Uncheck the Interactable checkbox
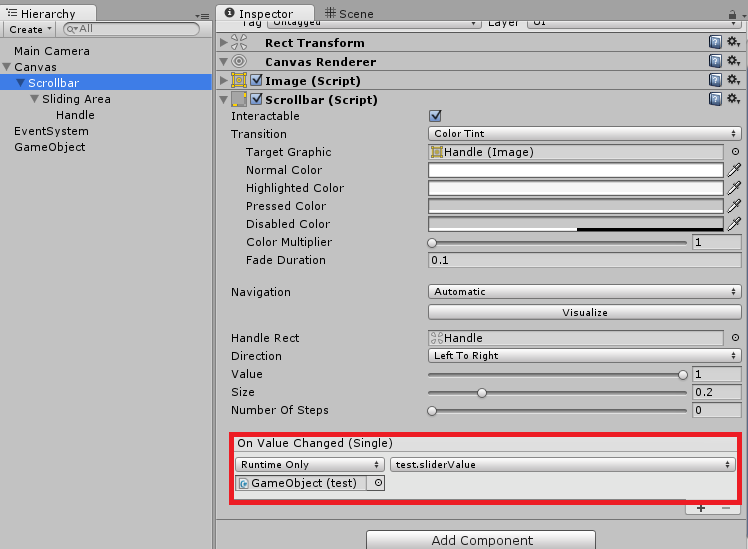748x549 pixels. tap(435, 116)
